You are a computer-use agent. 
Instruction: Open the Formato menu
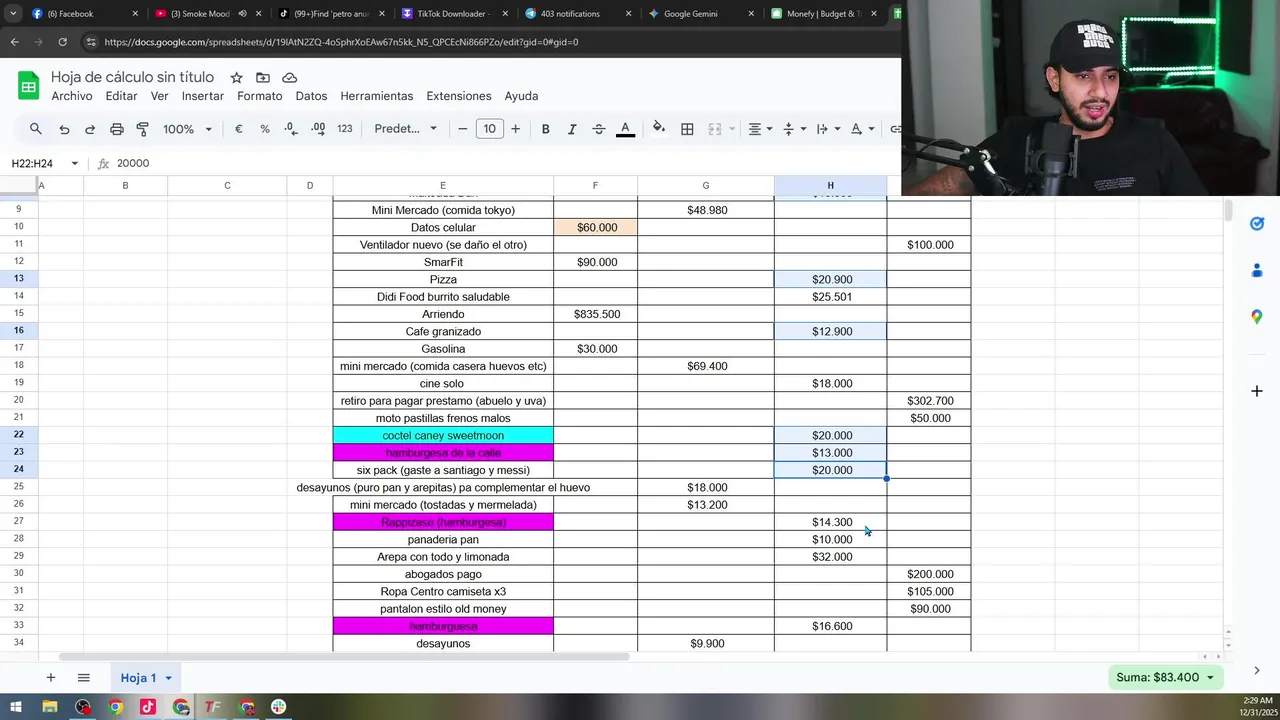tap(260, 96)
